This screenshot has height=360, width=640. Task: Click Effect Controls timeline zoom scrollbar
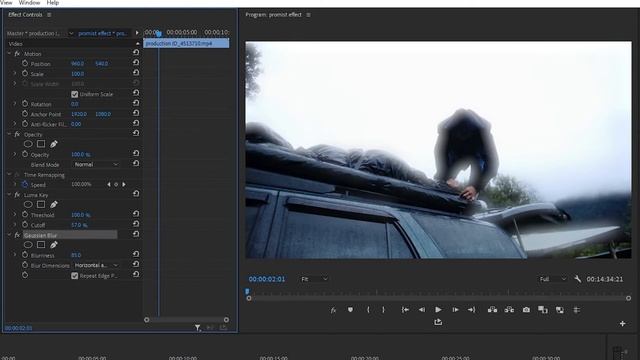point(187,320)
